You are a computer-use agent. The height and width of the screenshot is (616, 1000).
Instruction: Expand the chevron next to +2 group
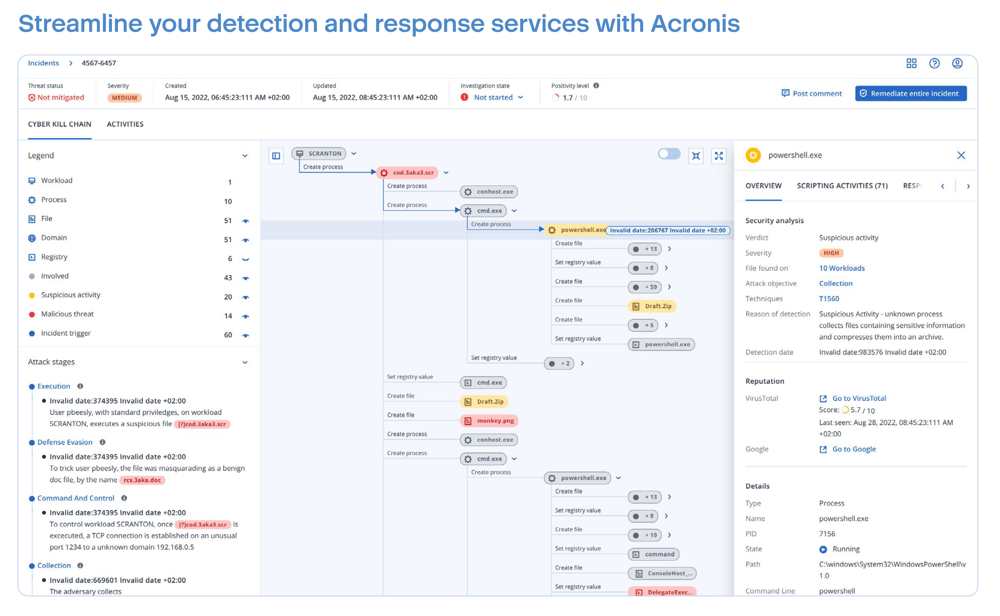(x=582, y=363)
